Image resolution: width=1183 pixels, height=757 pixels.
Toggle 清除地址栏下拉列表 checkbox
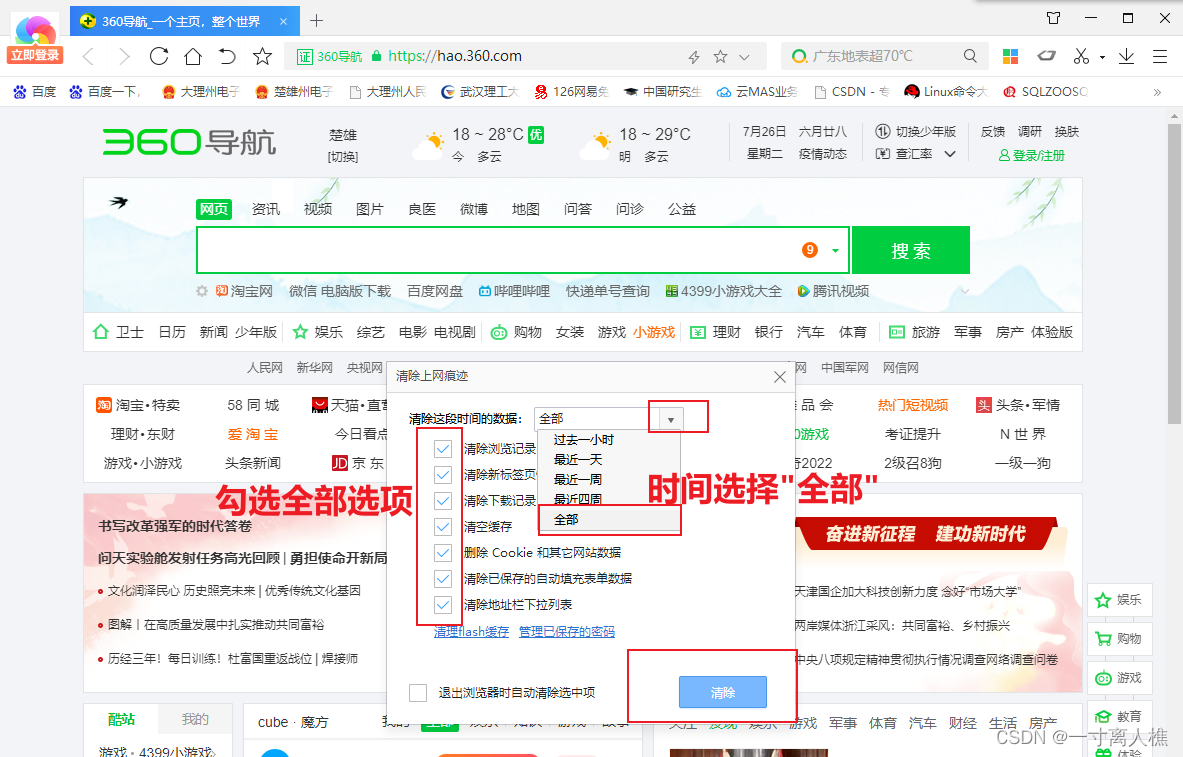click(x=443, y=605)
